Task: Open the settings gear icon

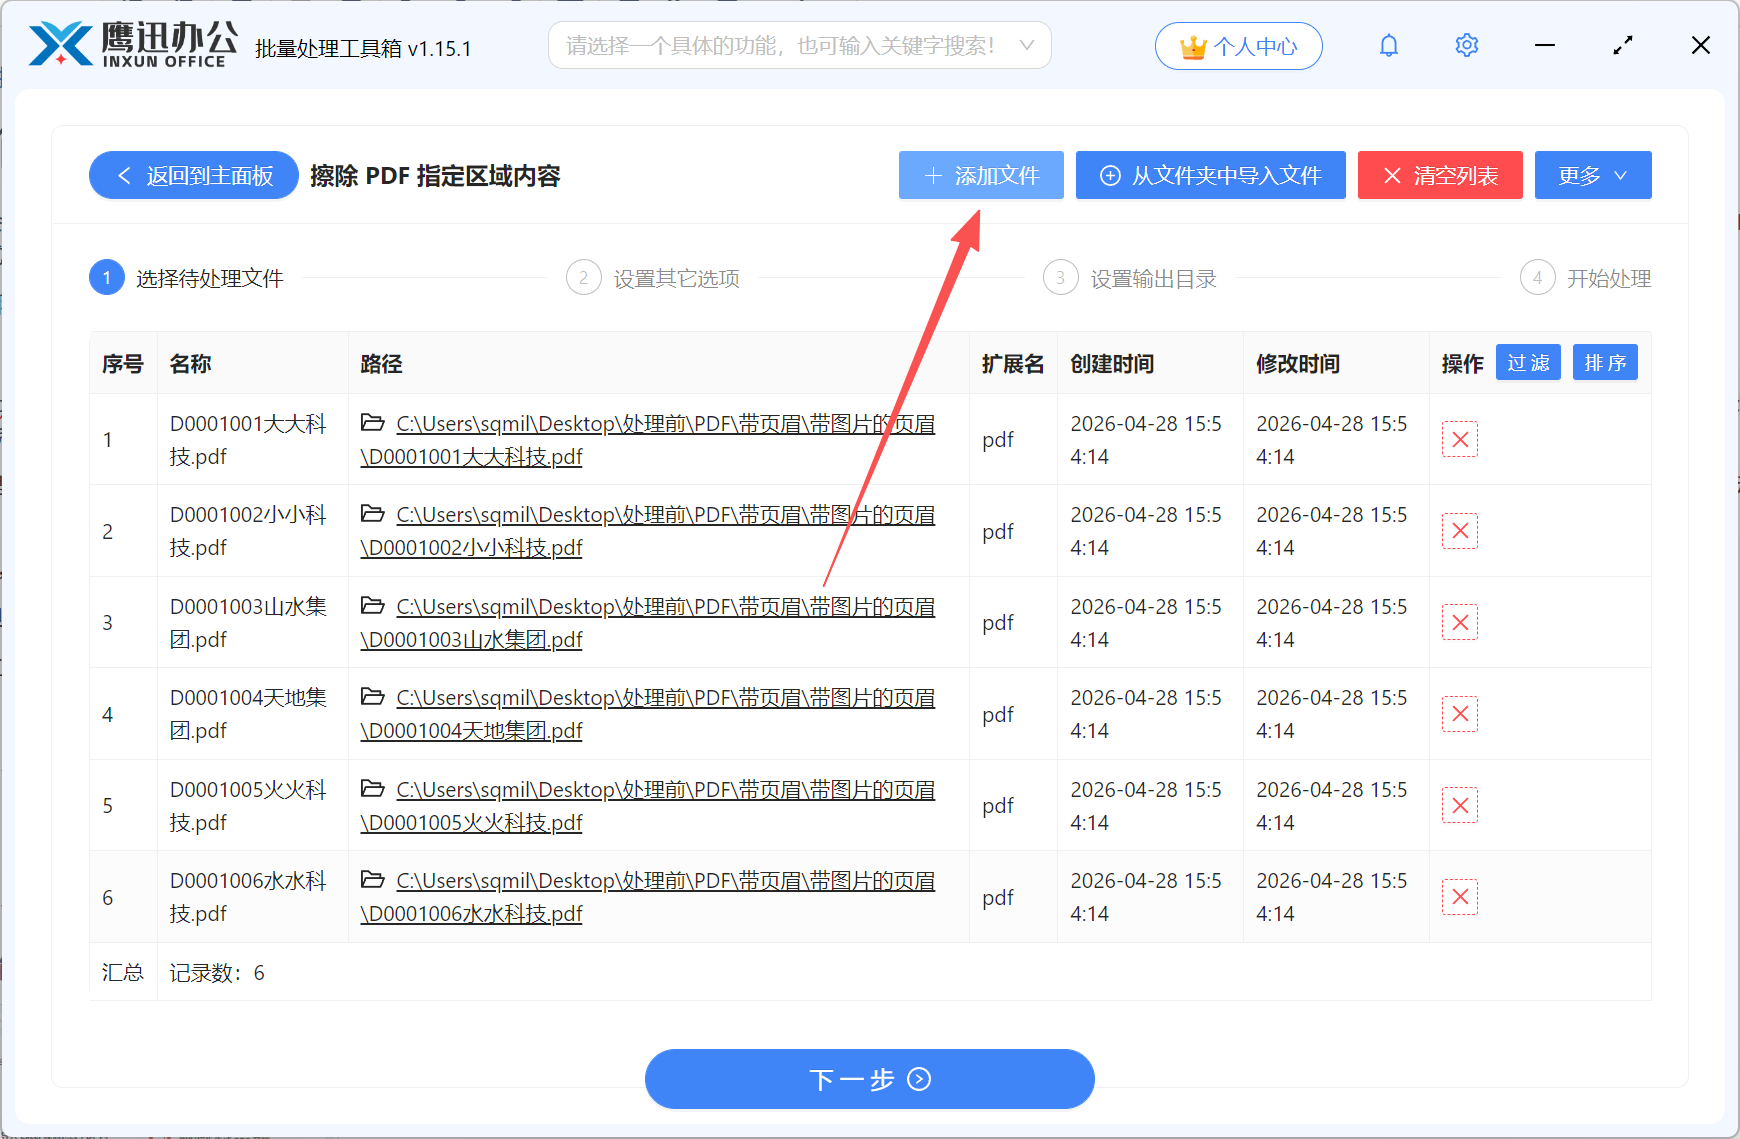Action: tap(1466, 46)
